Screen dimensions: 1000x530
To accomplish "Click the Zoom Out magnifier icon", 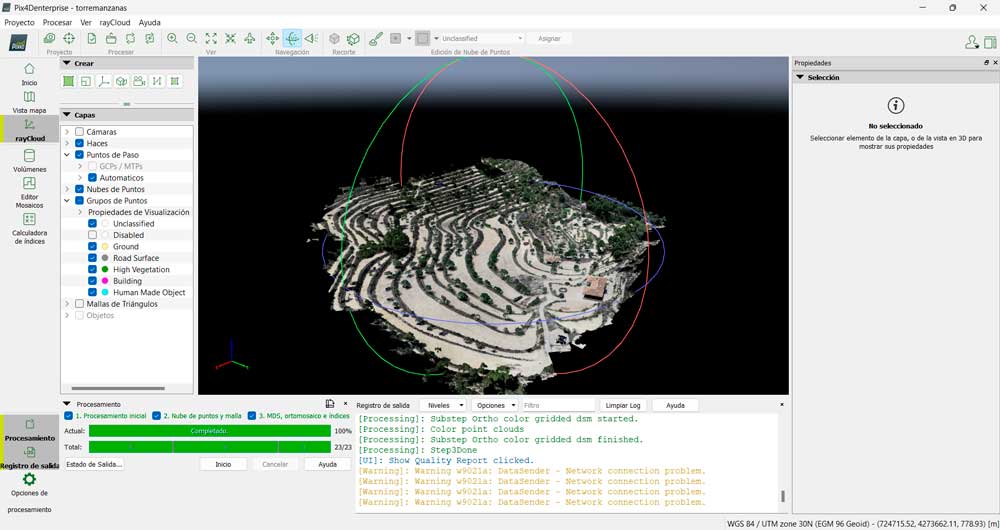I will coord(191,39).
